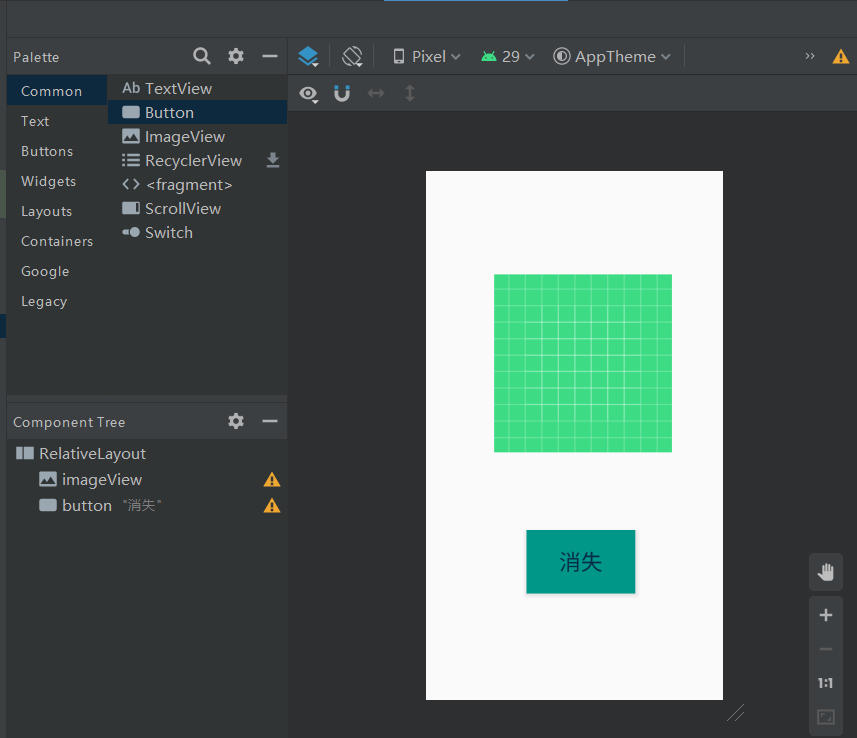Select the green image view on canvas

tap(583, 363)
